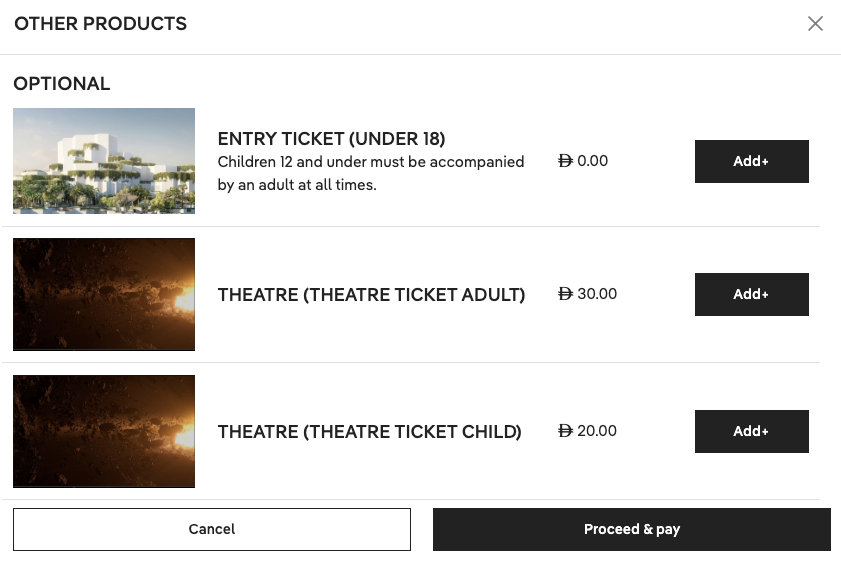Click the Theatre (Theatre Ticket Adult) title

(371, 295)
